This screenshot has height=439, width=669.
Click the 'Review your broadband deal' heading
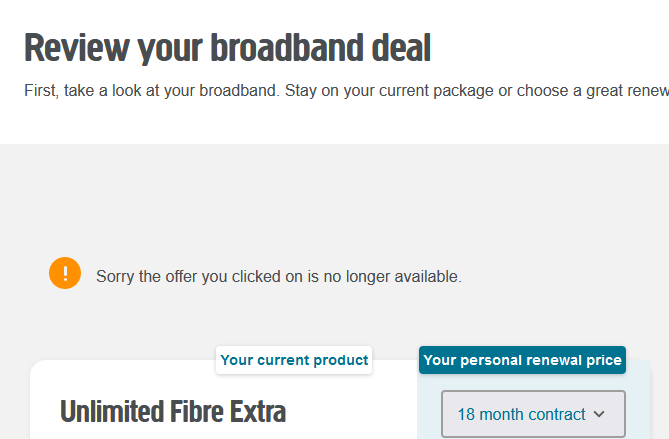click(227, 48)
